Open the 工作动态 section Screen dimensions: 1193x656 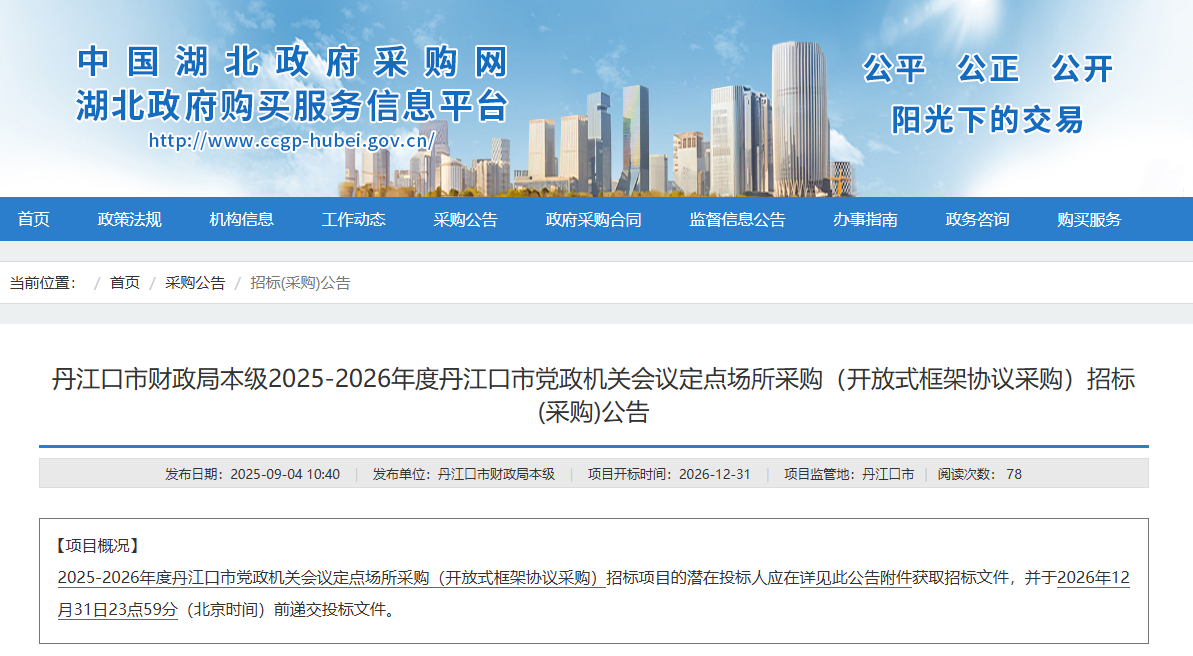click(355, 220)
